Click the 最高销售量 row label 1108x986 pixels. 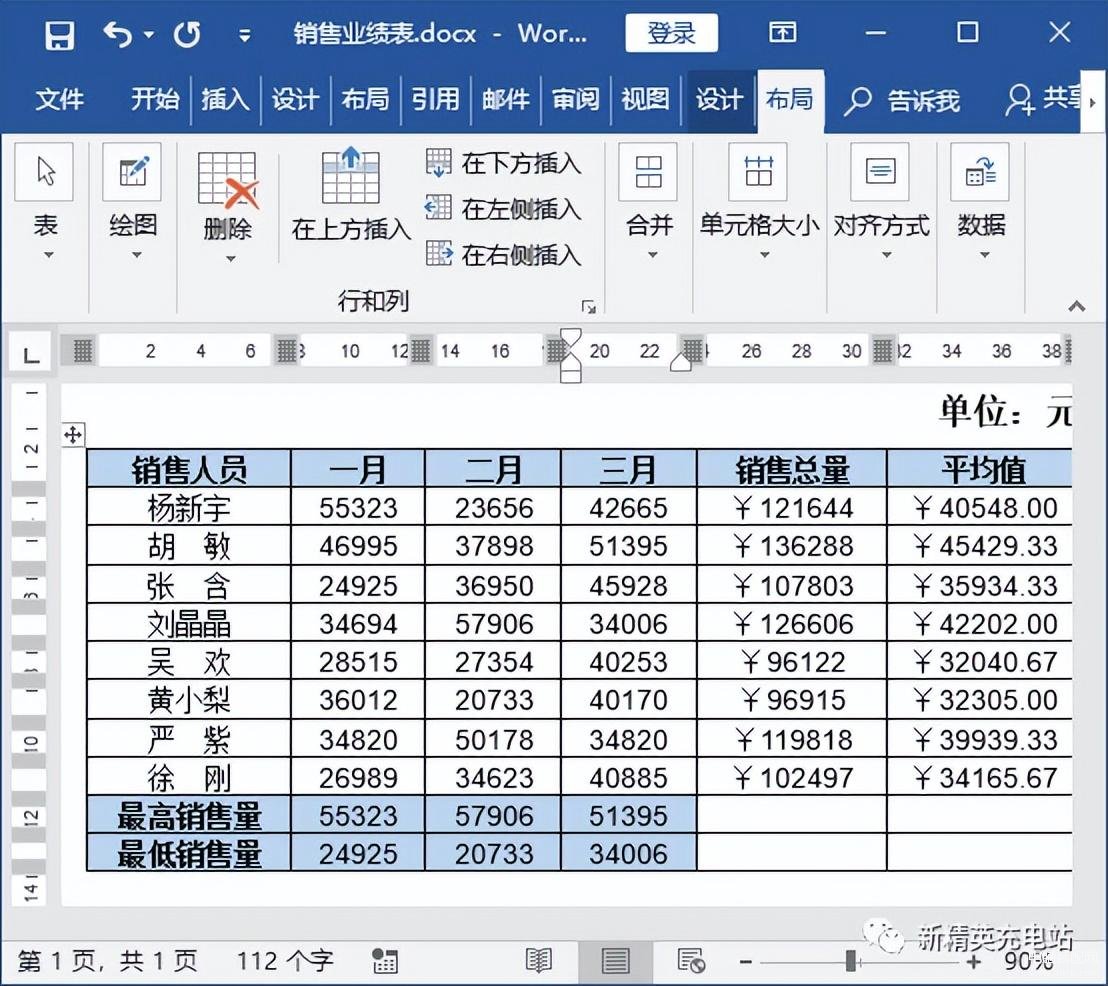[x=189, y=815]
